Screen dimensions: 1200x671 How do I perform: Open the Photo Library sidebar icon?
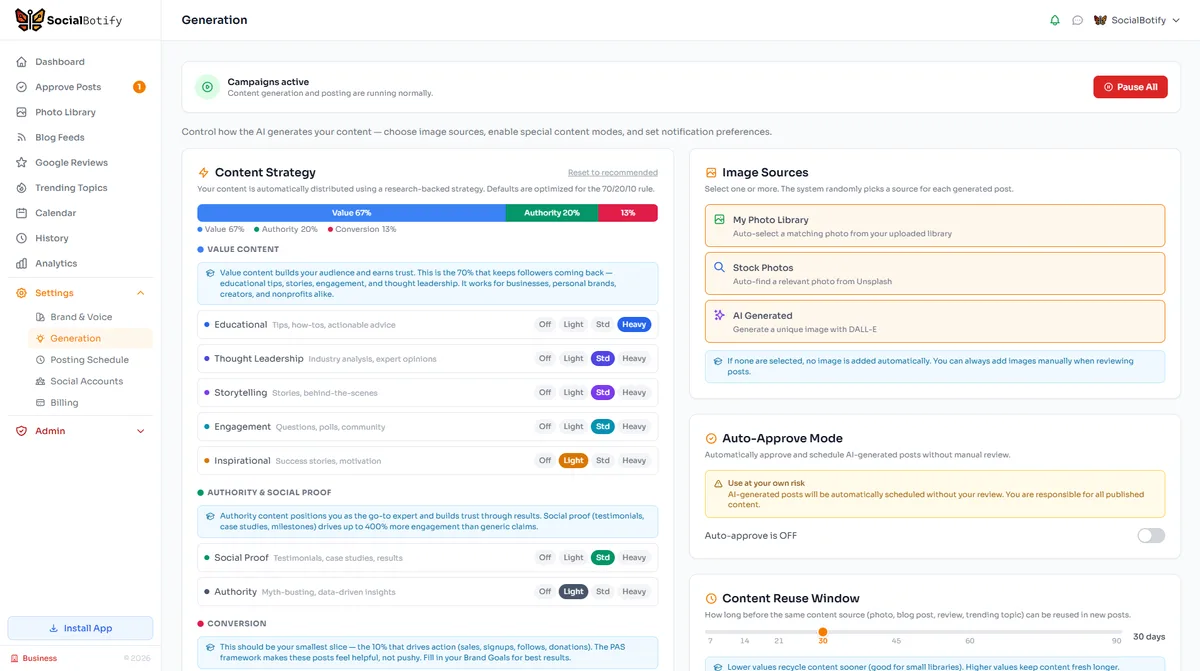pyautogui.click(x=20, y=112)
